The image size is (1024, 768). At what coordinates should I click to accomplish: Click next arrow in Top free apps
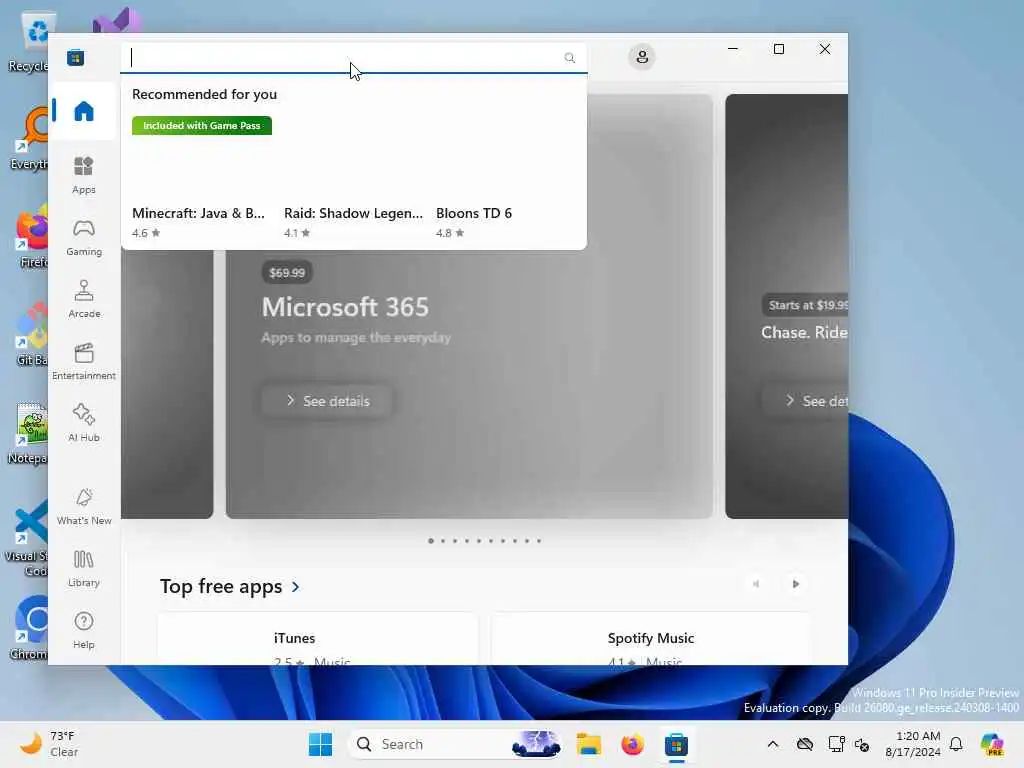coord(795,584)
